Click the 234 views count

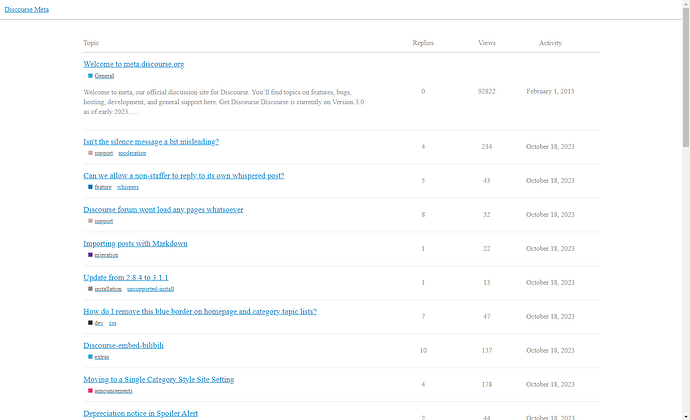(487, 146)
